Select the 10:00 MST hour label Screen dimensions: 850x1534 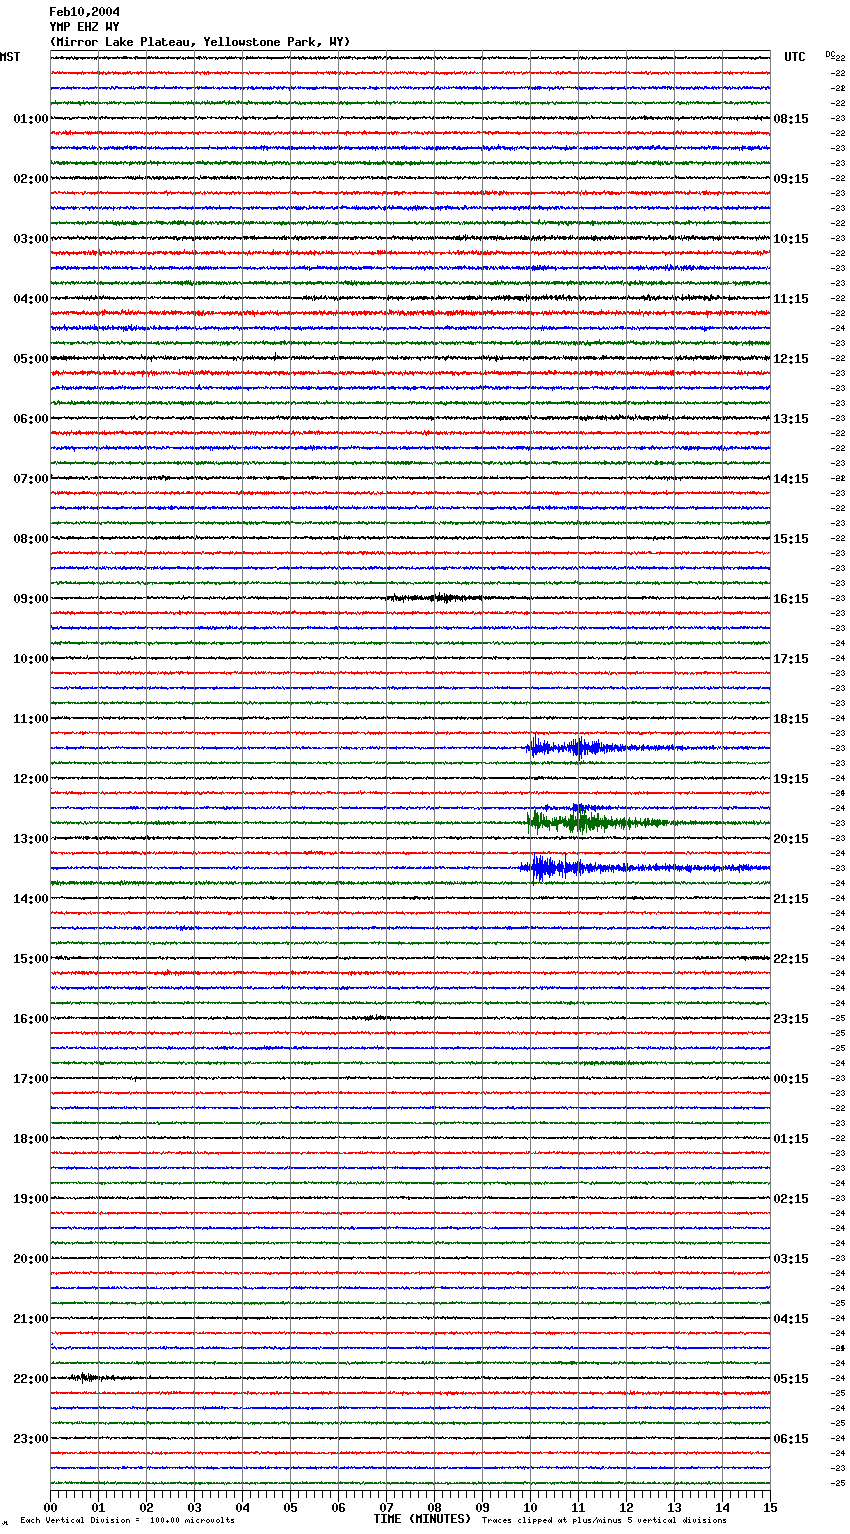31,659
